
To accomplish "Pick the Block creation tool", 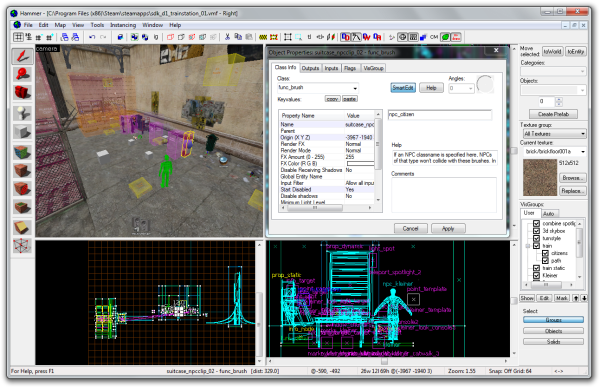I will coord(22,132).
